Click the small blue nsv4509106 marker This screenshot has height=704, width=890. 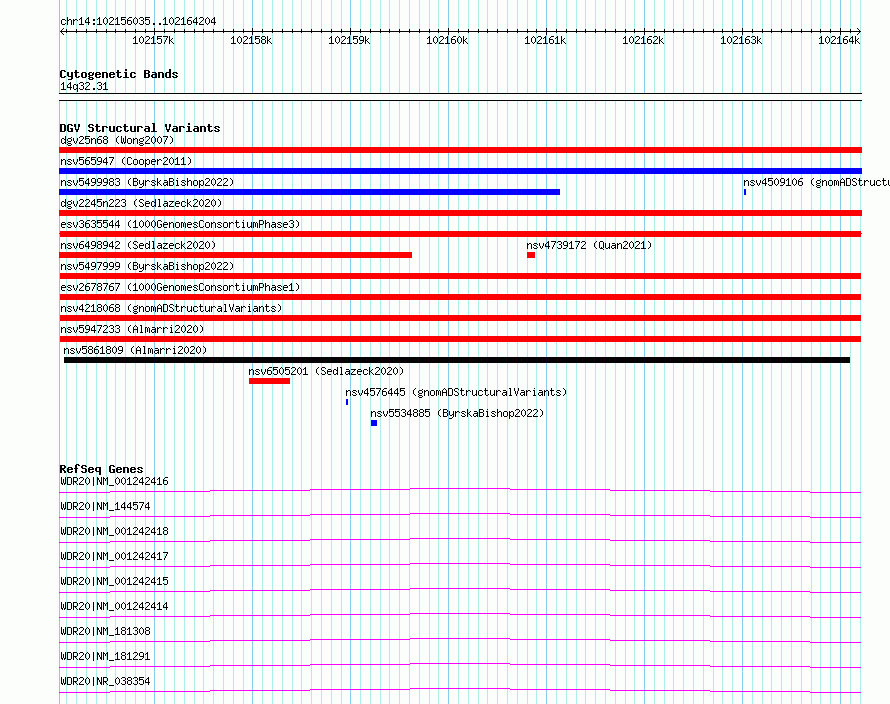[745, 192]
